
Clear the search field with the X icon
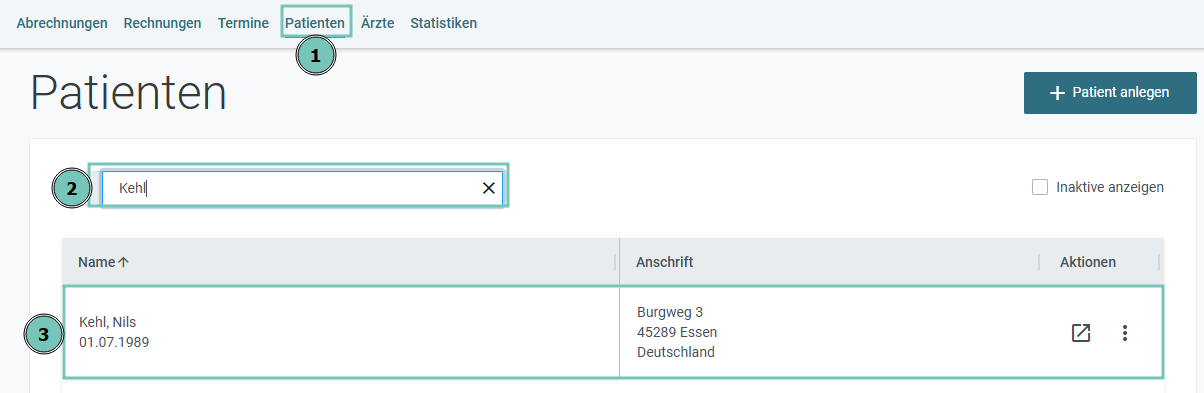coord(489,188)
